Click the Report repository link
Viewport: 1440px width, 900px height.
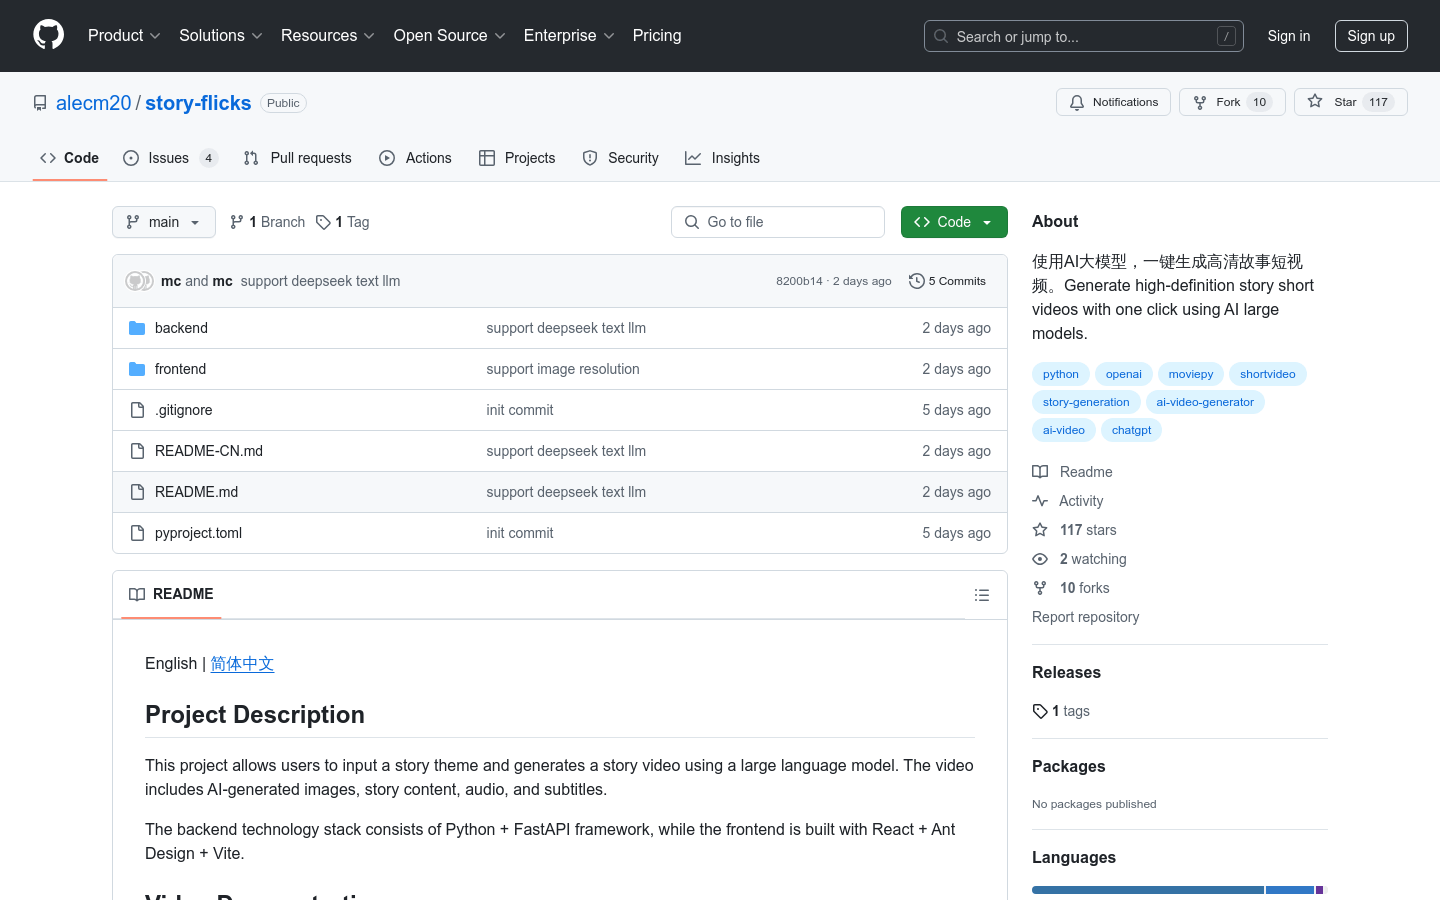pyautogui.click(x=1085, y=617)
